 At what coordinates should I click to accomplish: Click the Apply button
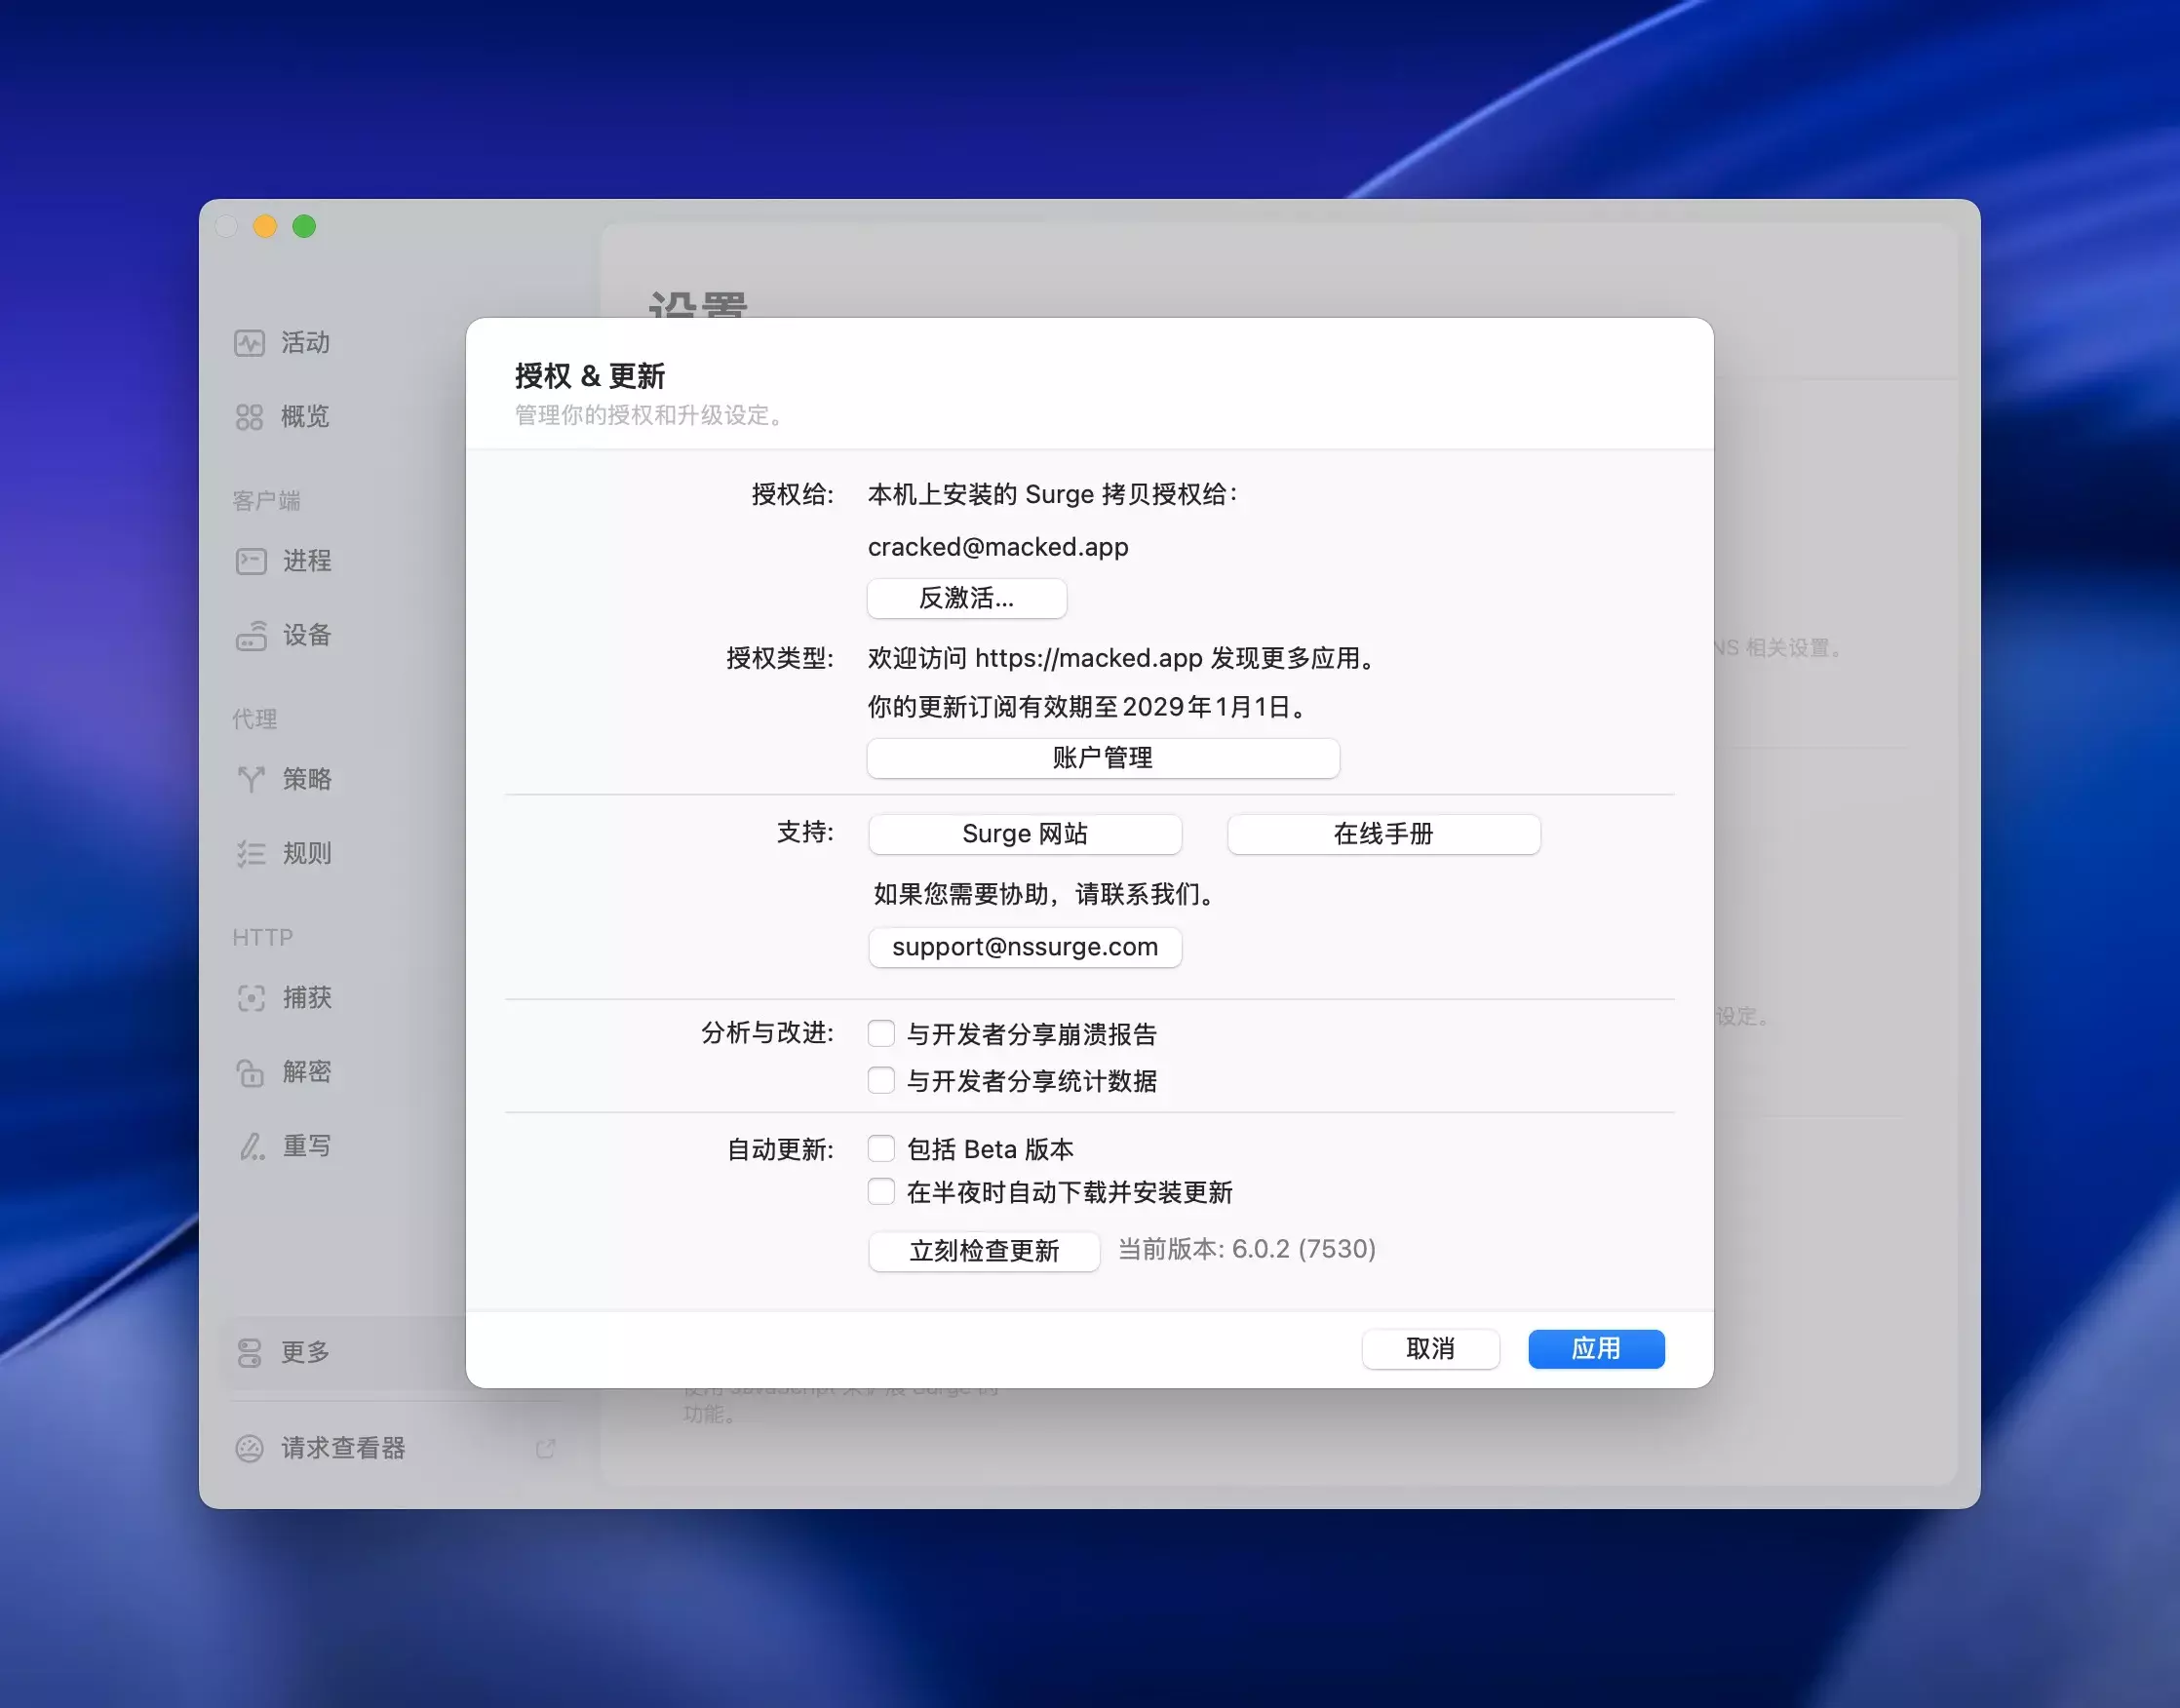click(1595, 1348)
